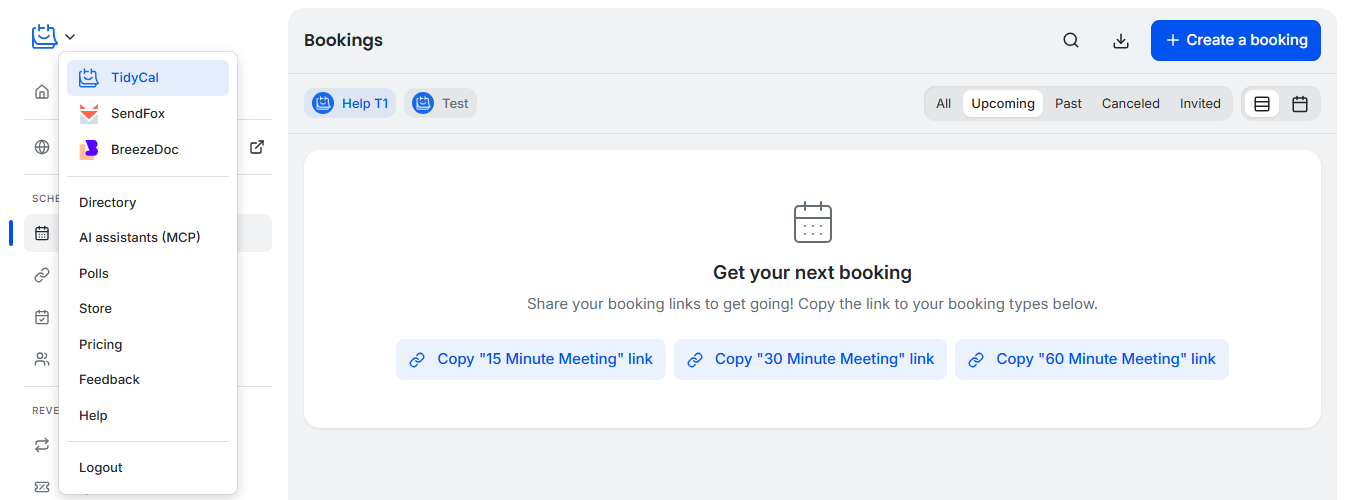
Task: Select the Upcoming bookings tab
Action: pos(1003,104)
